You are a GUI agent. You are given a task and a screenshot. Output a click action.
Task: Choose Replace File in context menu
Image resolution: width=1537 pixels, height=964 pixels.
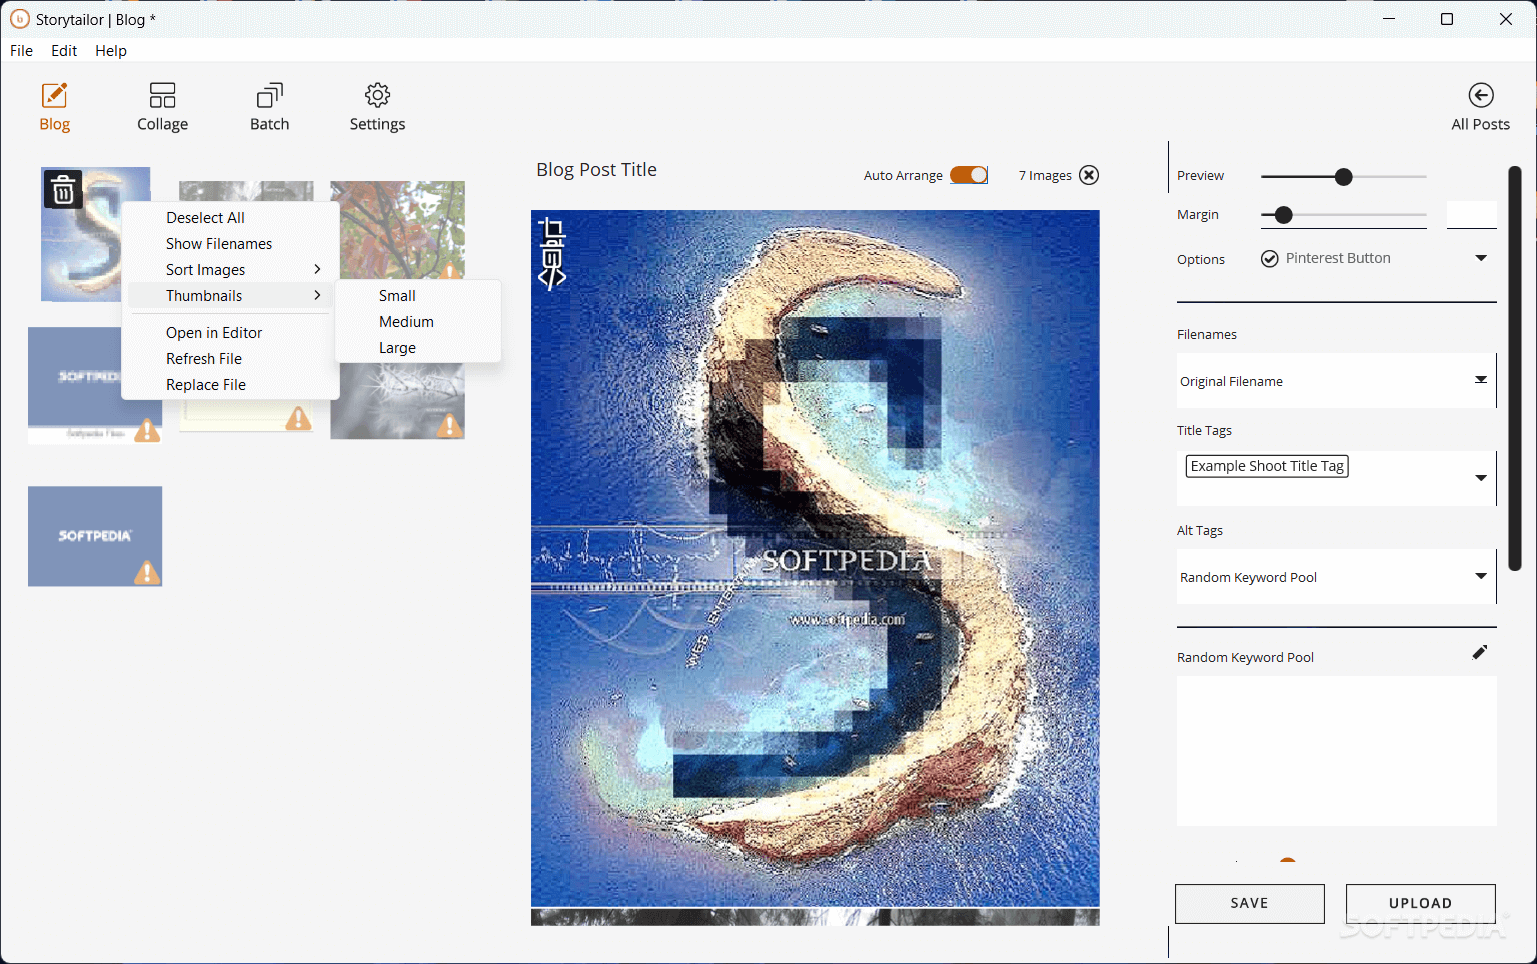[230, 385]
